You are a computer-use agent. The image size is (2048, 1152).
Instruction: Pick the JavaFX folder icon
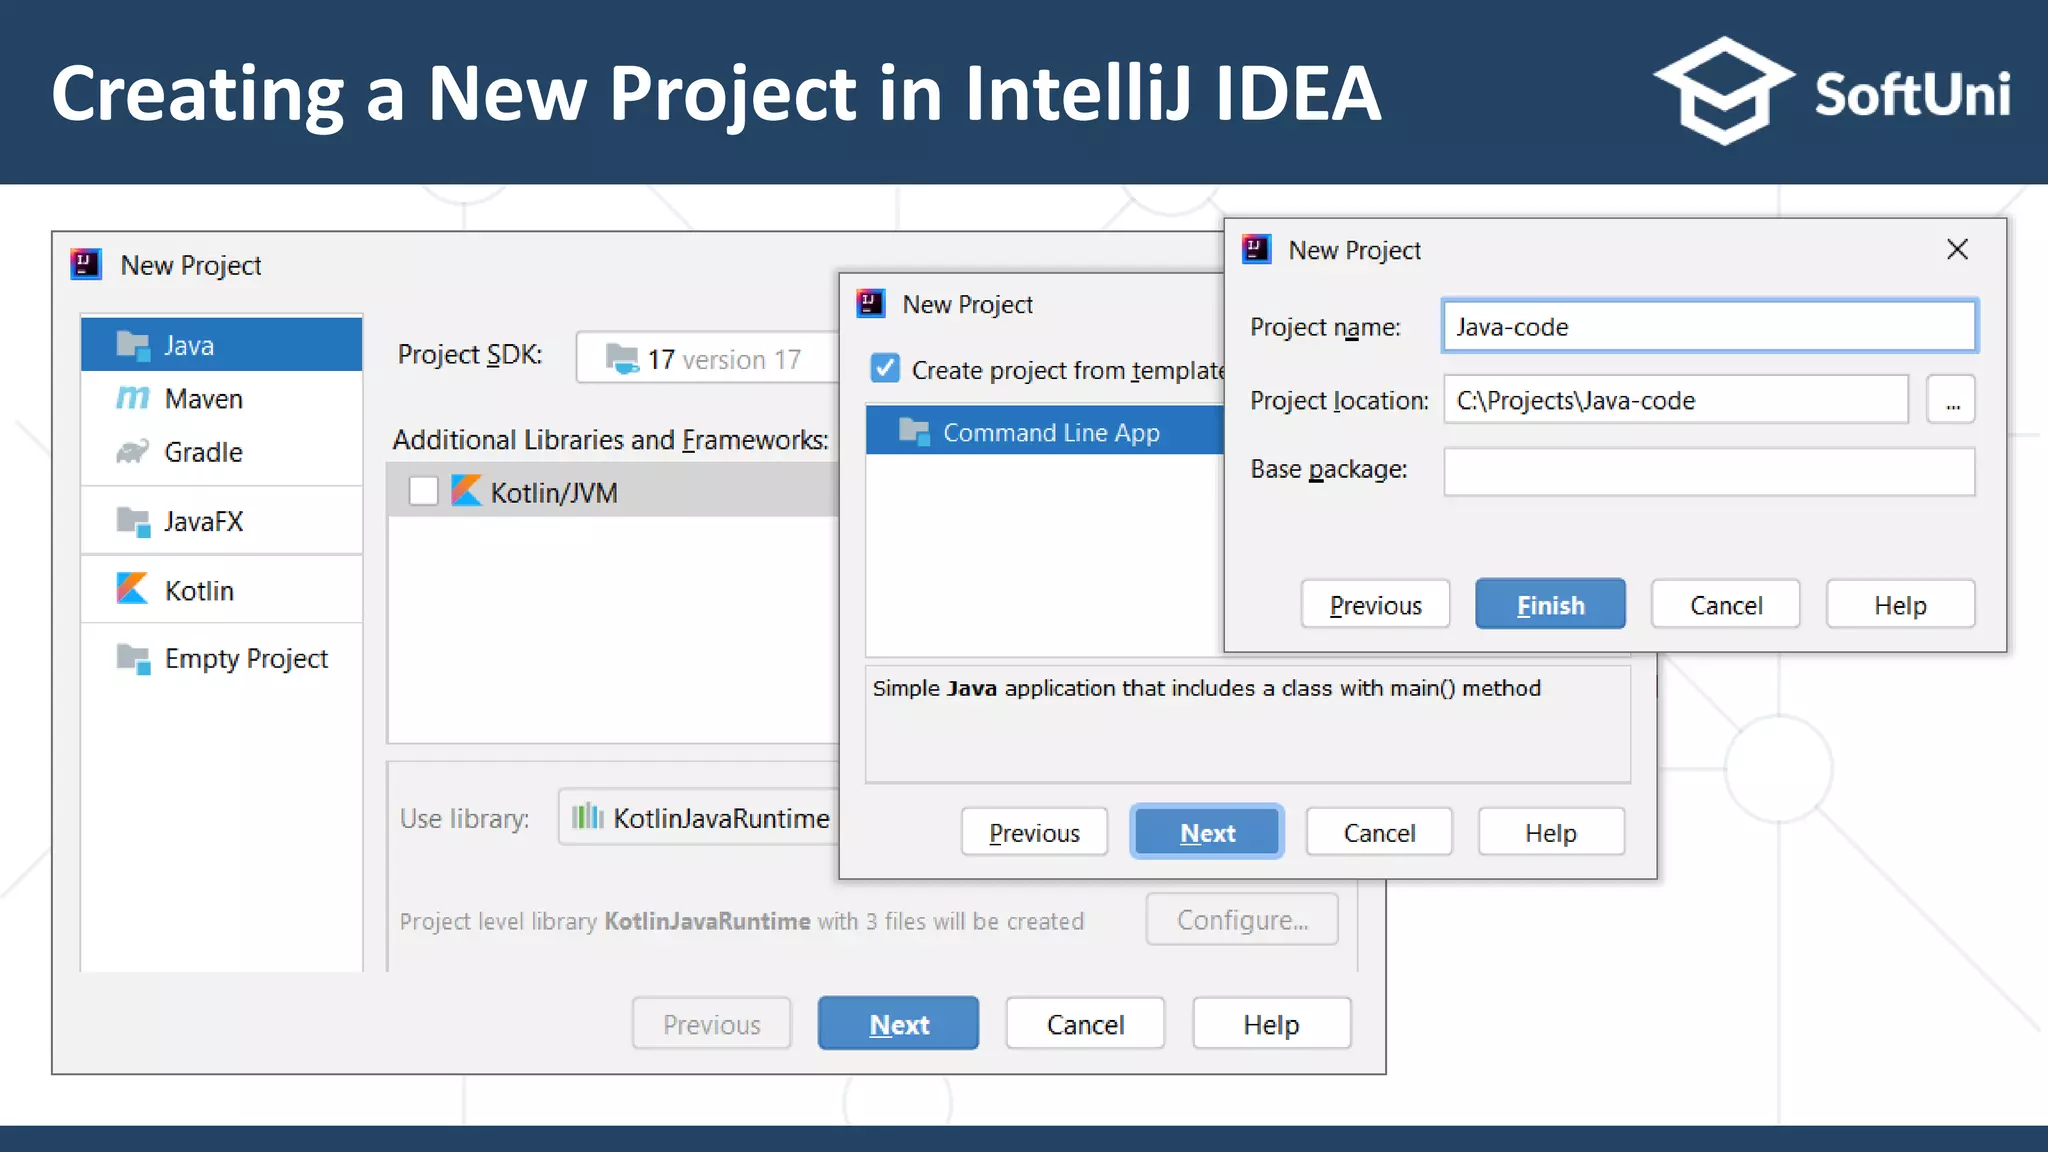[132, 521]
